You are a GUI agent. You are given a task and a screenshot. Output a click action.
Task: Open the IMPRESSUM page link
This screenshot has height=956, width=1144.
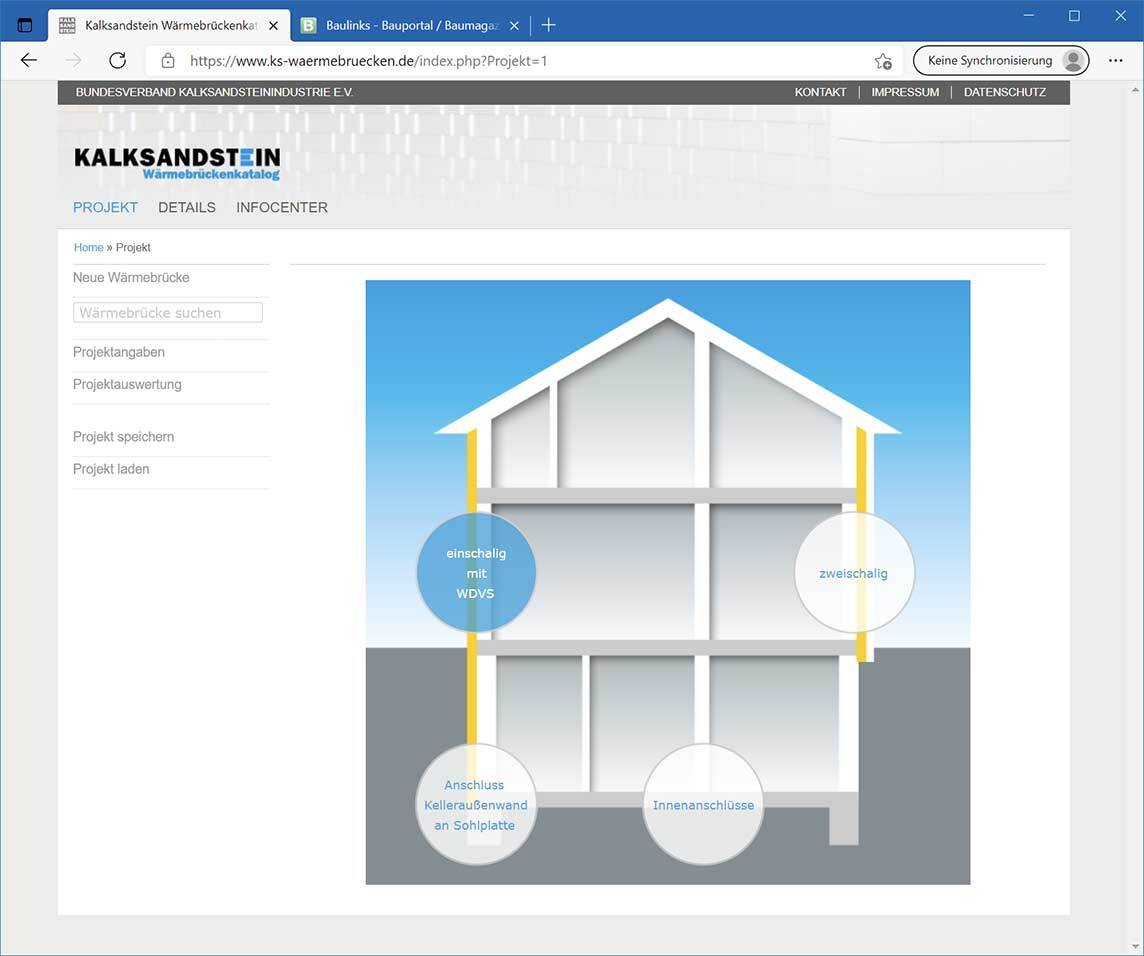(x=905, y=92)
